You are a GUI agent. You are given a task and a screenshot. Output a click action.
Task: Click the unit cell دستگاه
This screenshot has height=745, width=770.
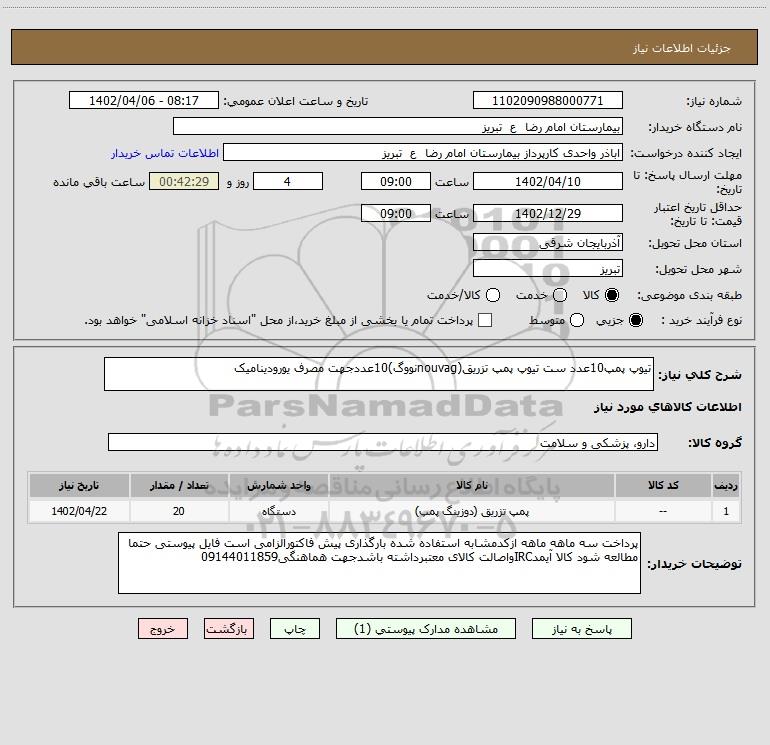point(278,511)
